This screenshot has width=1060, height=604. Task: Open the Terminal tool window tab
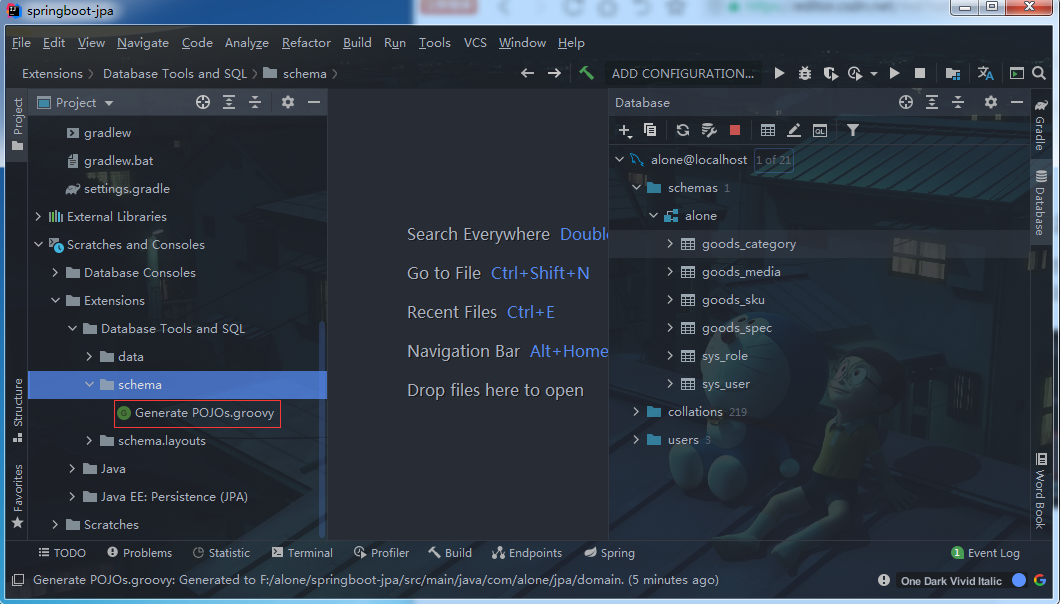[x=302, y=553]
